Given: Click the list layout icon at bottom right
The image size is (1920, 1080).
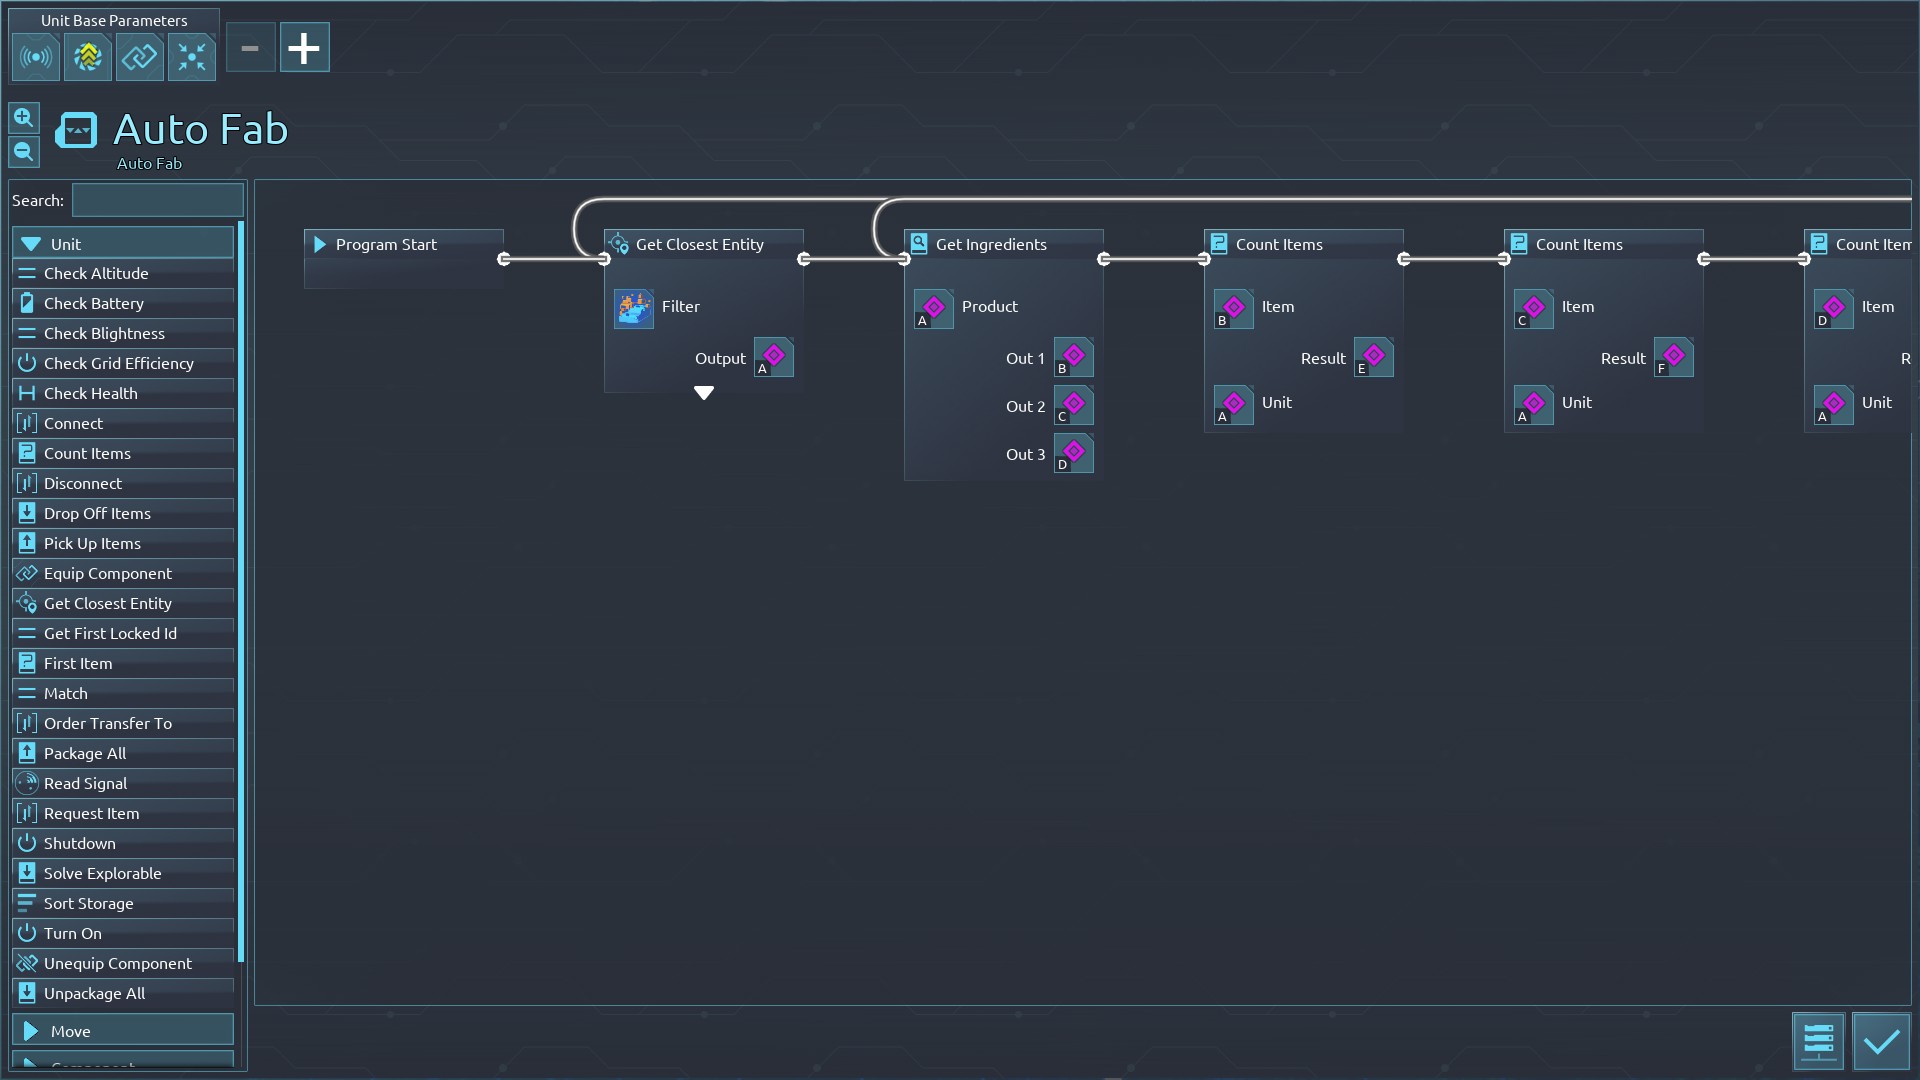Looking at the screenshot, I should pyautogui.click(x=1818, y=1042).
